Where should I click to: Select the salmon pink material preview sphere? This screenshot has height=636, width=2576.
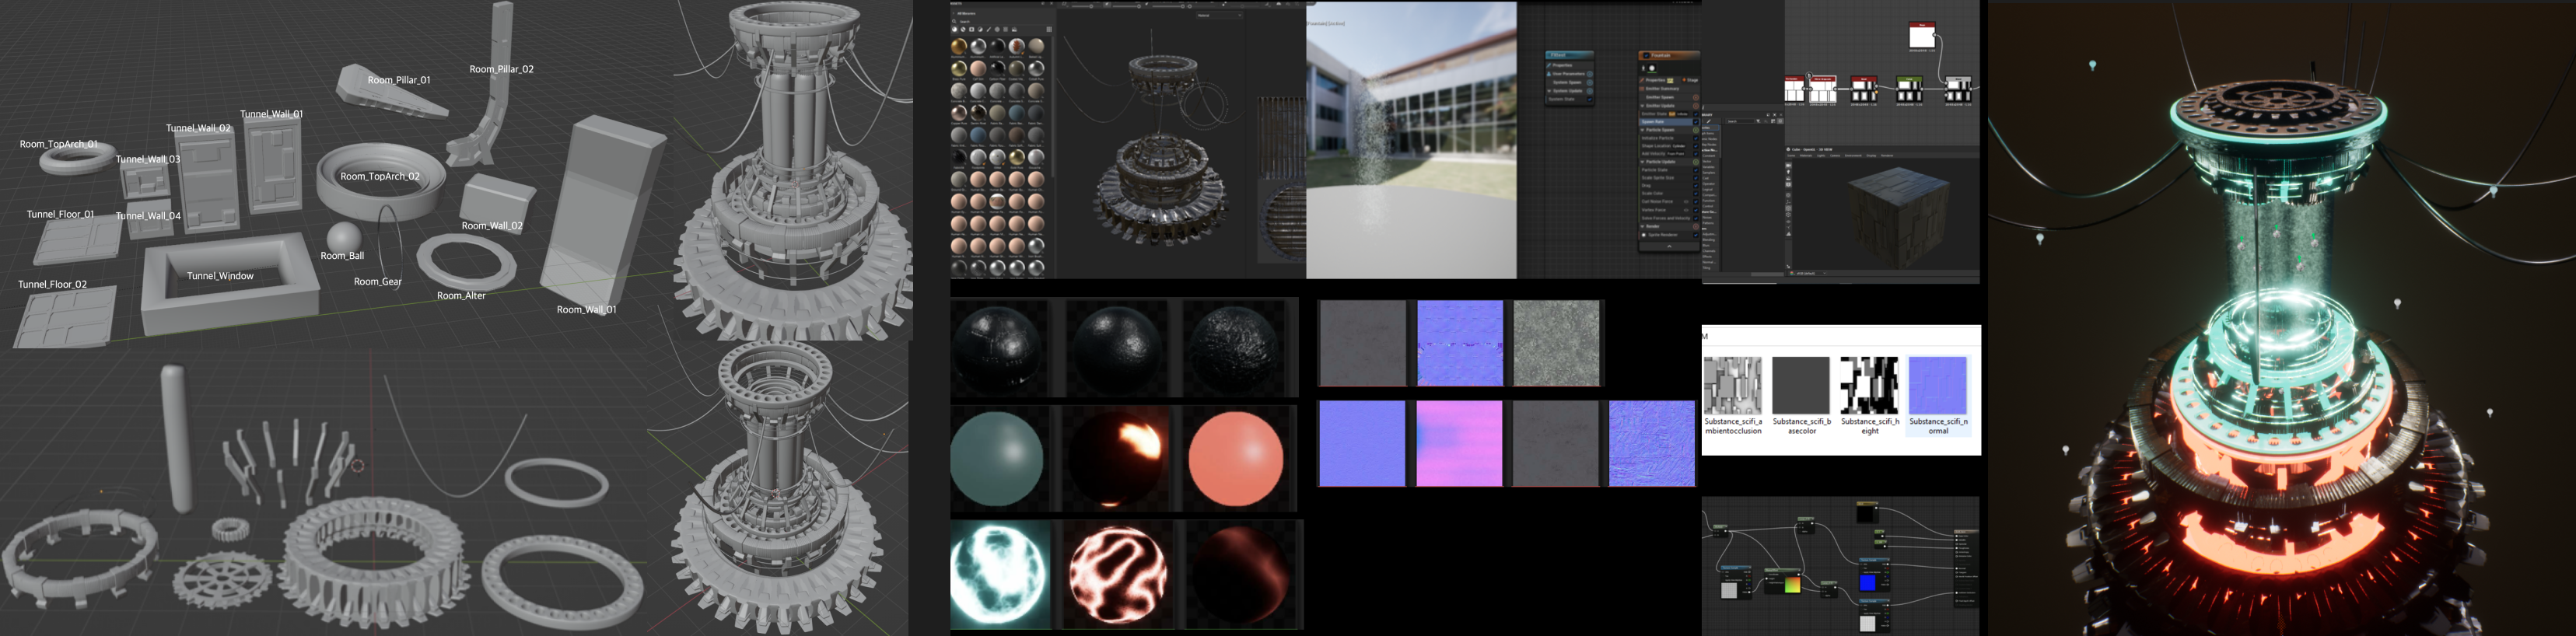coord(1235,459)
